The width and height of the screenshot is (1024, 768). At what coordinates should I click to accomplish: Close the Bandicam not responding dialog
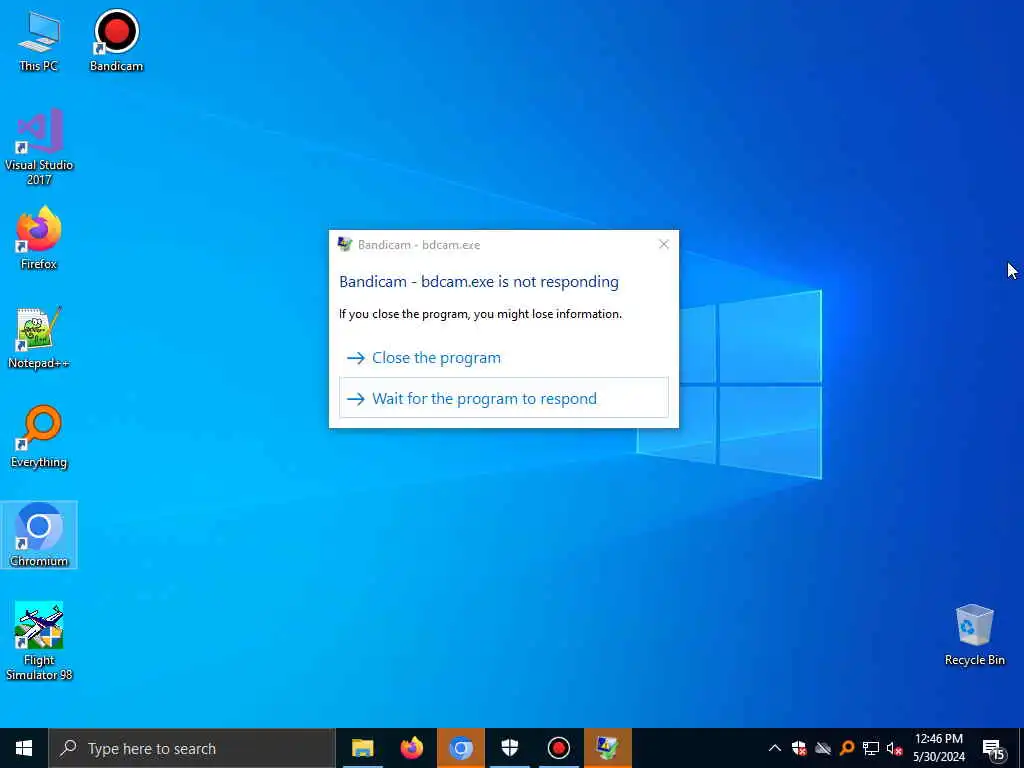coord(664,244)
